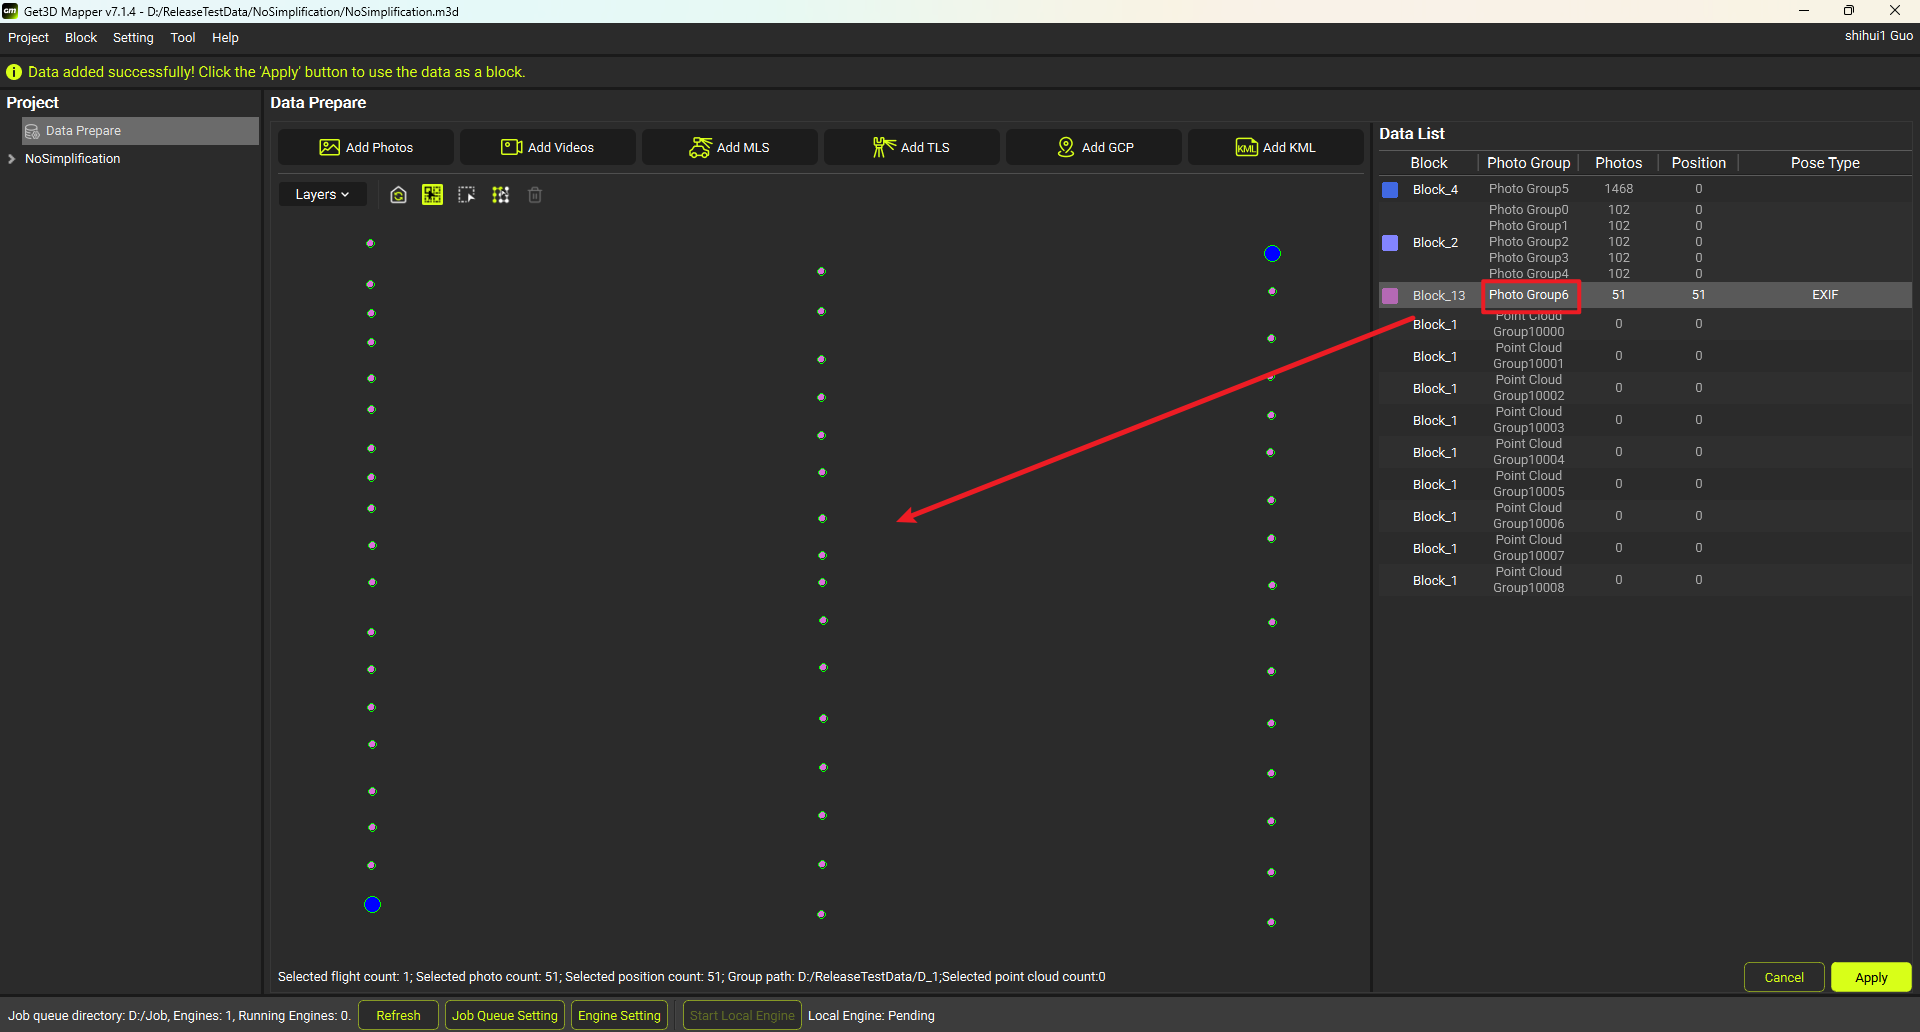This screenshot has width=1920, height=1032.
Task: Click Add TLS button
Action: pyautogui.click(x=911, y=147)
